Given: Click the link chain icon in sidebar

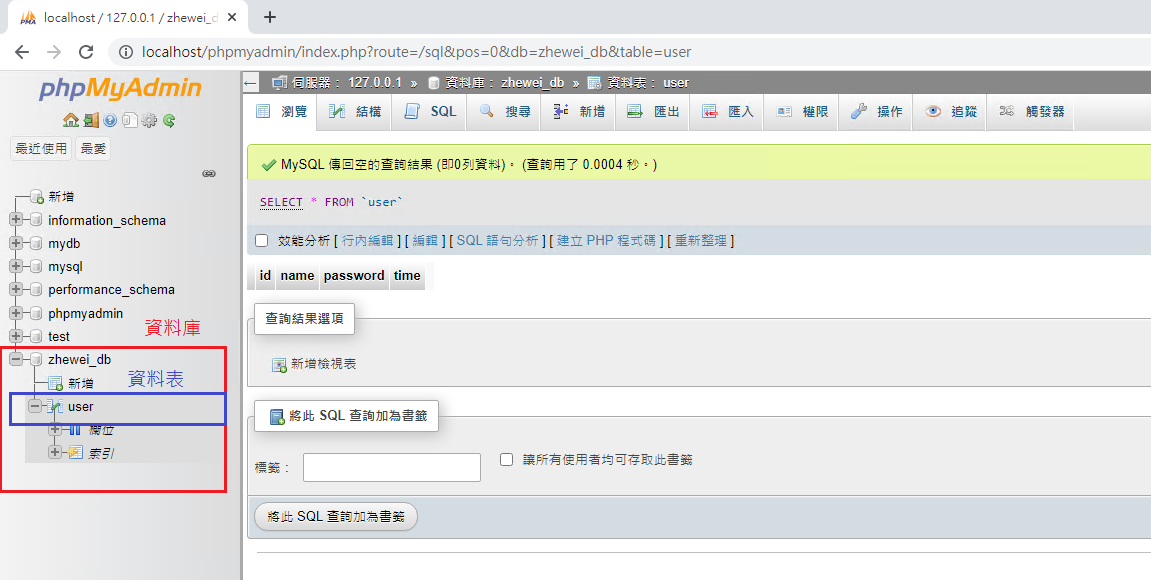Looking at the screenshot, I should pyautogui.click(x=209, y=173).
